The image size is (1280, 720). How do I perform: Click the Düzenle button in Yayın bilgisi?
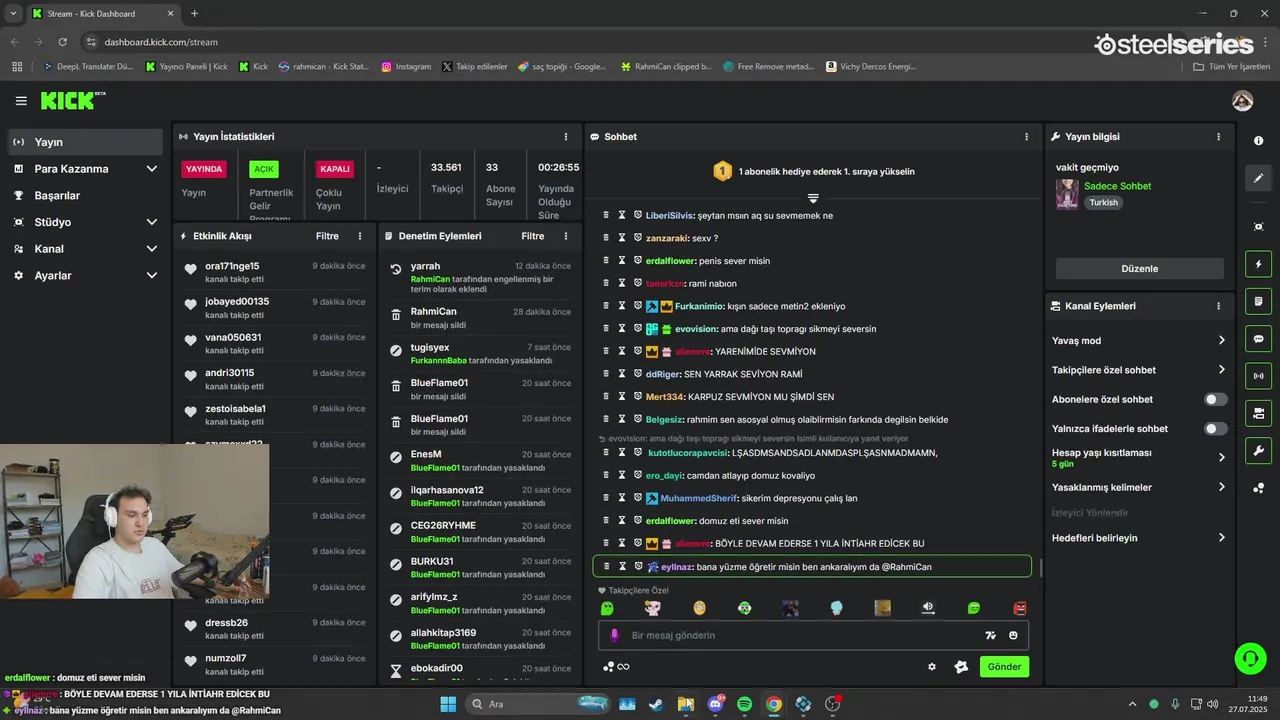tap(1139, 269)
